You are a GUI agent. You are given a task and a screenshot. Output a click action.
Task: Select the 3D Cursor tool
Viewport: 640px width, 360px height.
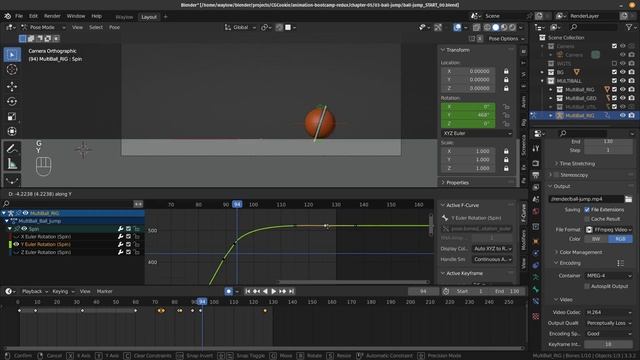(x=12, y=70)
